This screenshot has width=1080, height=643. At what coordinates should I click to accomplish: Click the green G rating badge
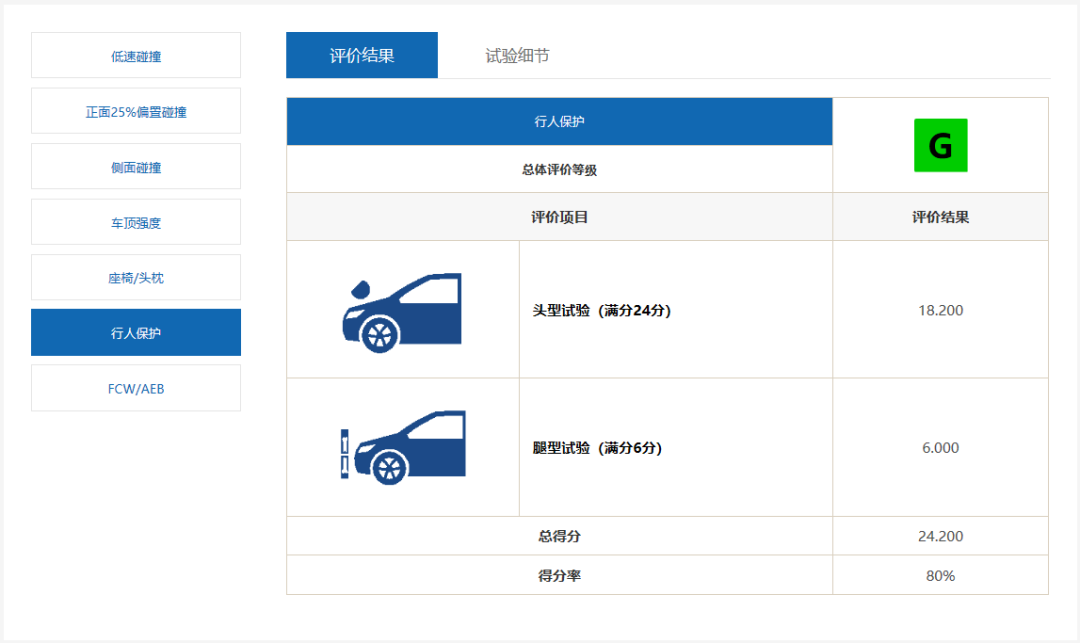pyautogui.click(x=940, y=145)
